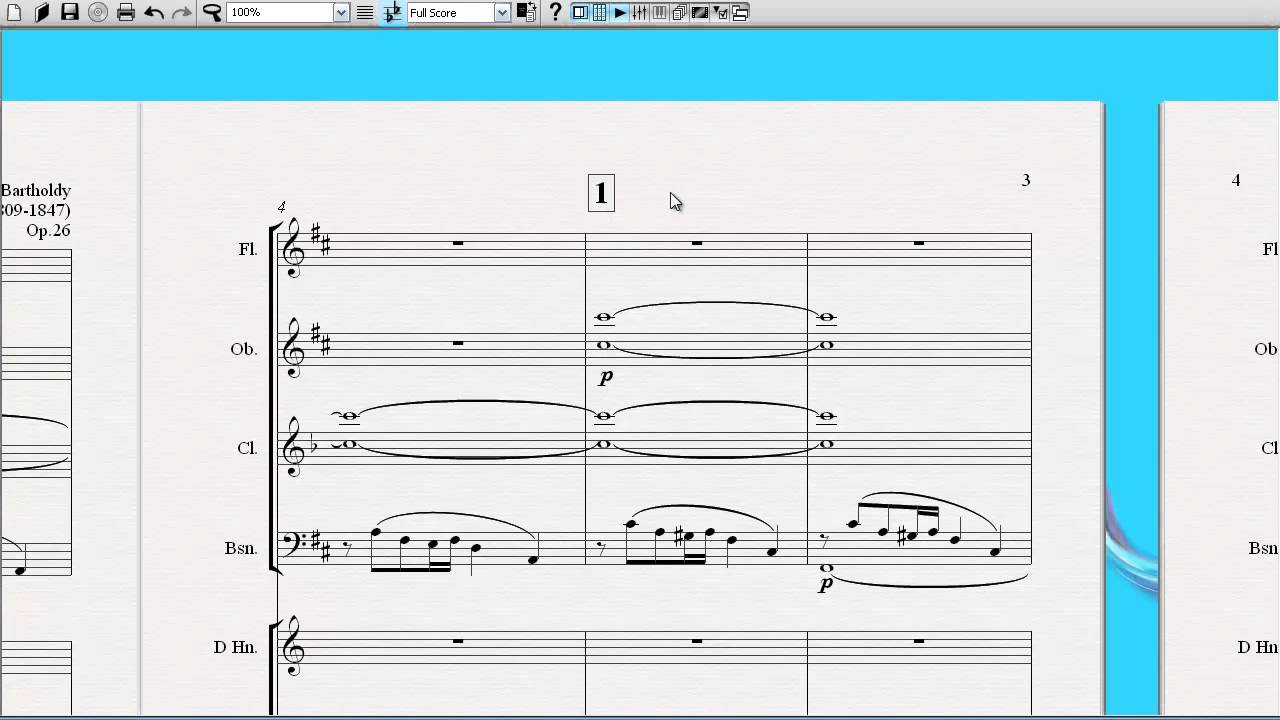The image size is (1280, 720).
Task: Toggle the Kontakt keyboard window button
Action: (x=660, y=12)
